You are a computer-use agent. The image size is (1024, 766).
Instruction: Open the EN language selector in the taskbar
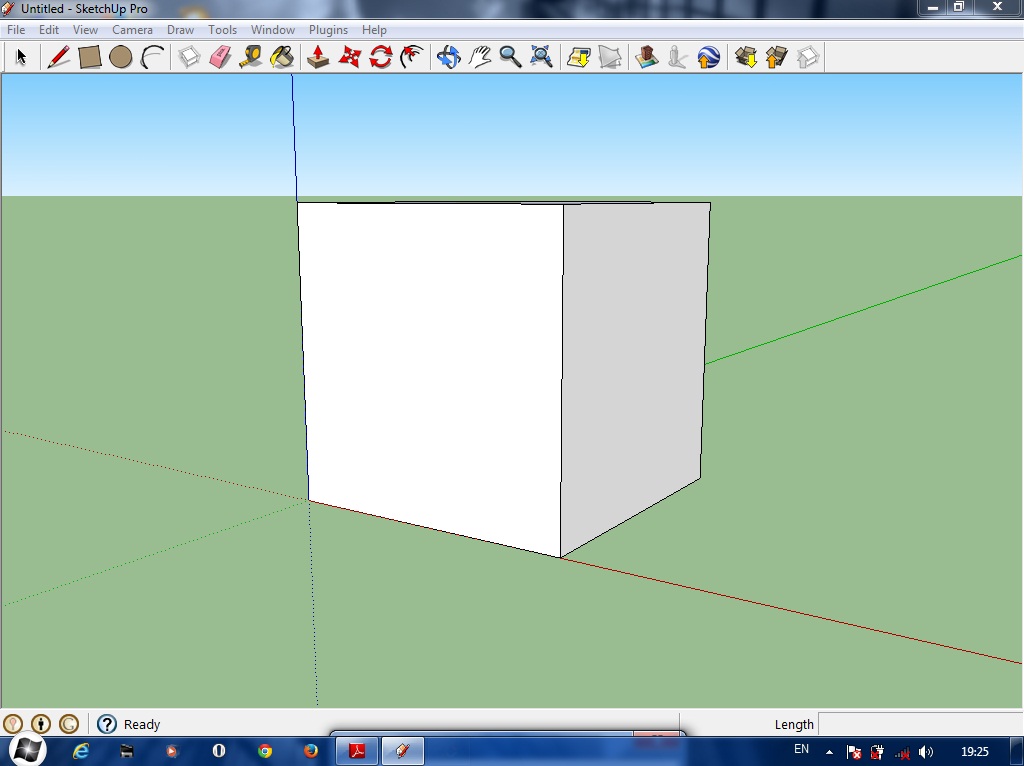[x=800, y=749]
